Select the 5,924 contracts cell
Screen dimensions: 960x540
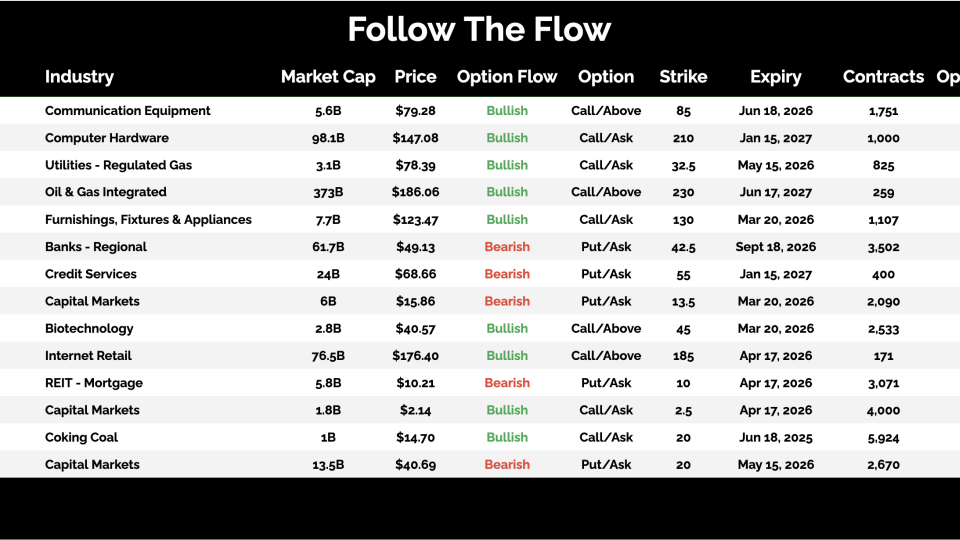coord(883,437)
